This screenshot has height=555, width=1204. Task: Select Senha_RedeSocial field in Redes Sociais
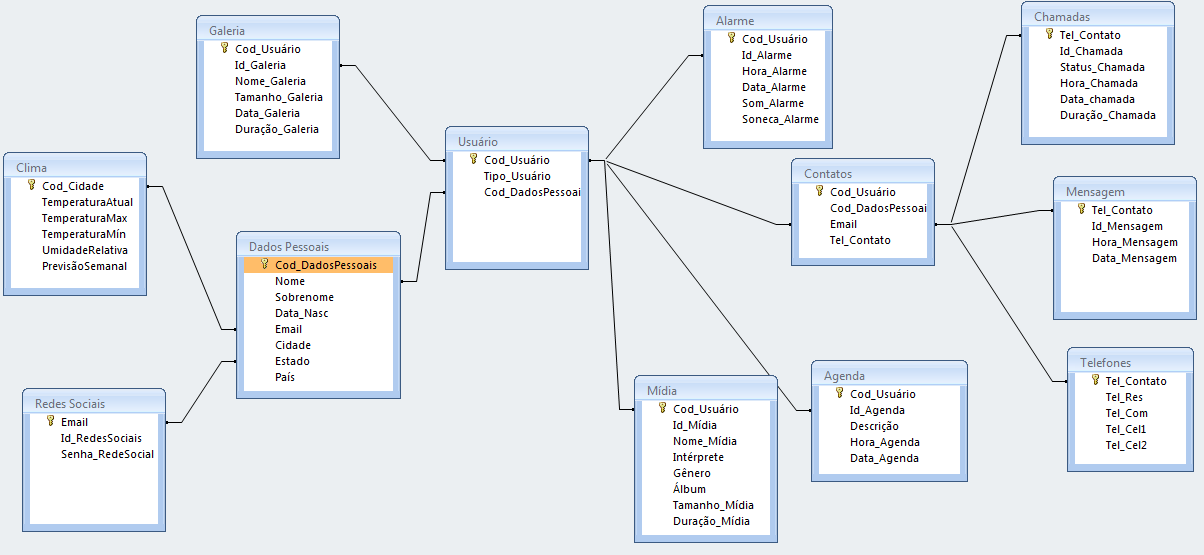[107, 454]
